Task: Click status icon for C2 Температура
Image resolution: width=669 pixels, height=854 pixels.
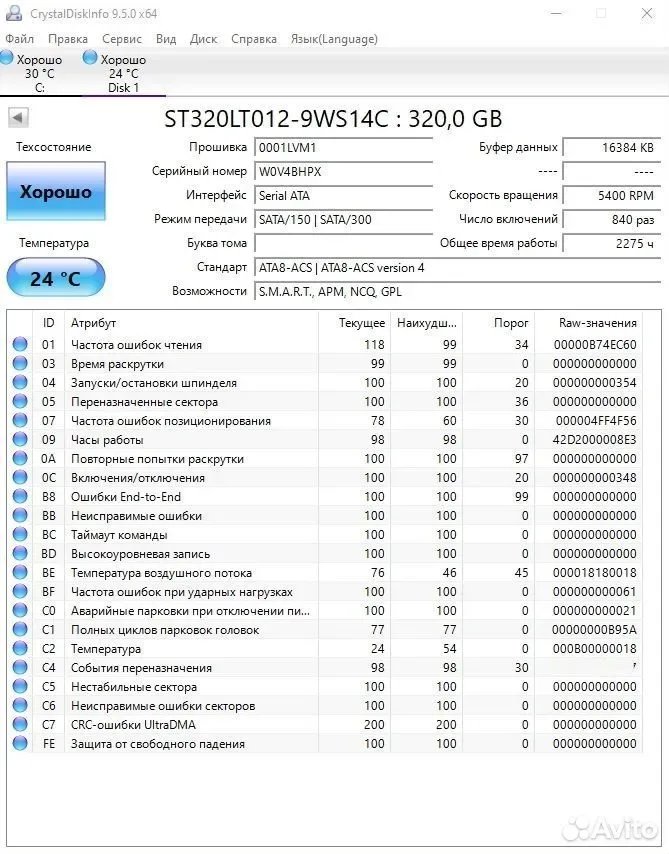Action: pyautogui.click(x=20, y=649)
